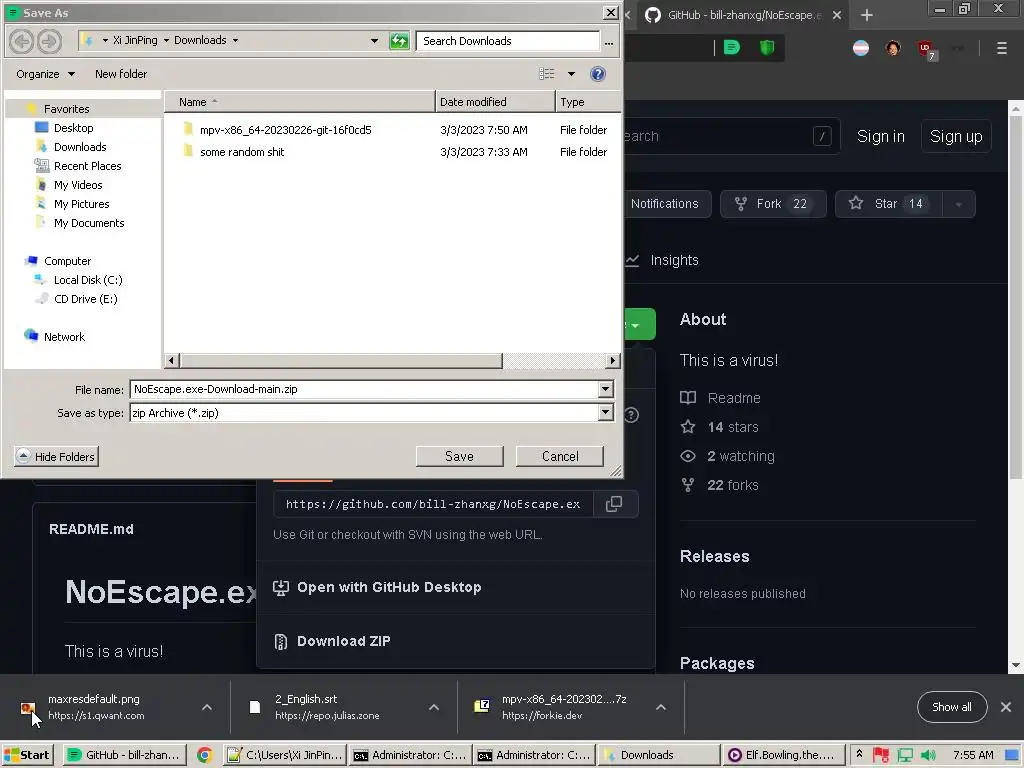Sort files by Type column
The image size is (1024, 768).
tap(588, 102)
